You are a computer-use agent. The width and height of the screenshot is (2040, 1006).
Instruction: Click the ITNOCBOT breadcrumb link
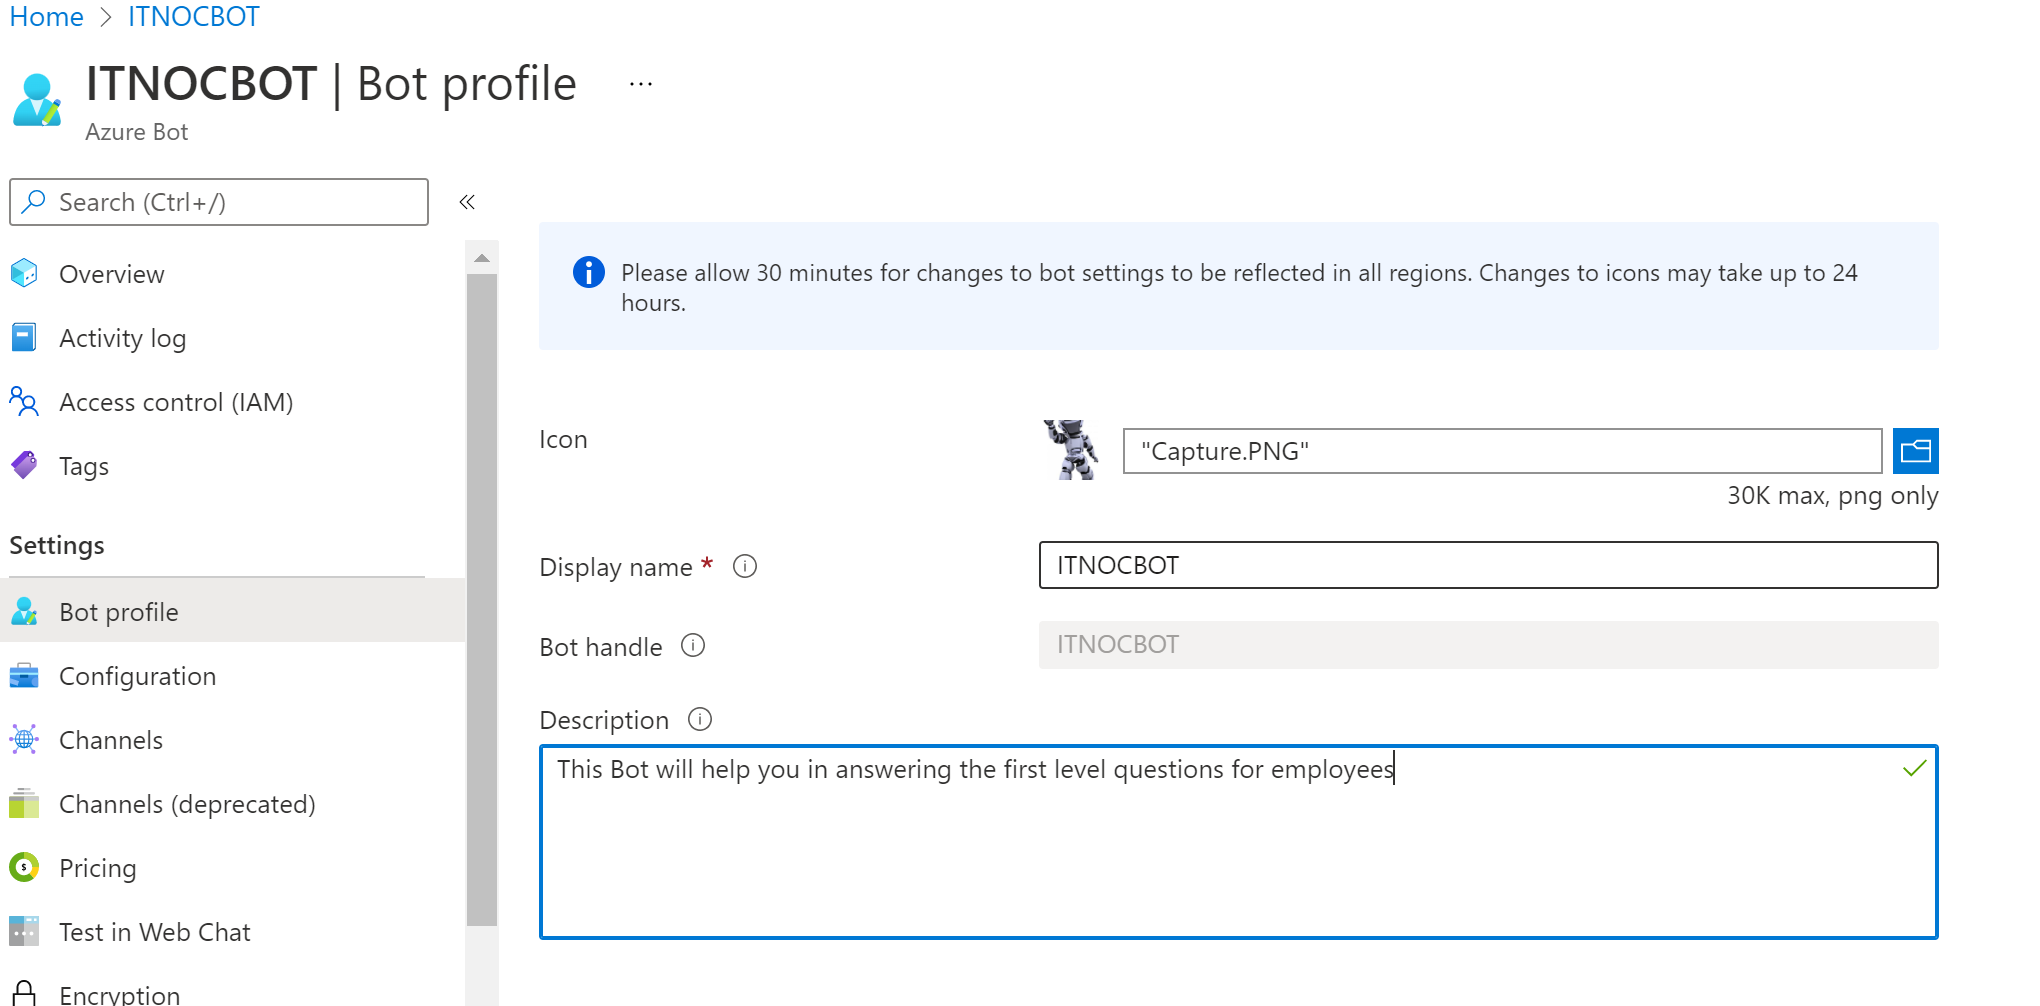(193, 17)
